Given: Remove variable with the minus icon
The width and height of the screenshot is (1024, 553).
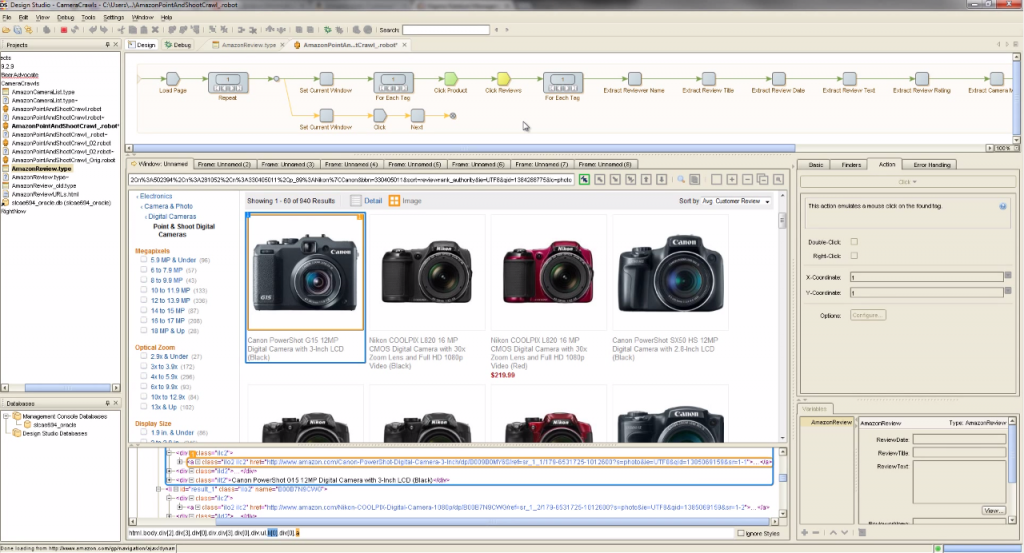Looking at the screenshot, I should (816, 533).
